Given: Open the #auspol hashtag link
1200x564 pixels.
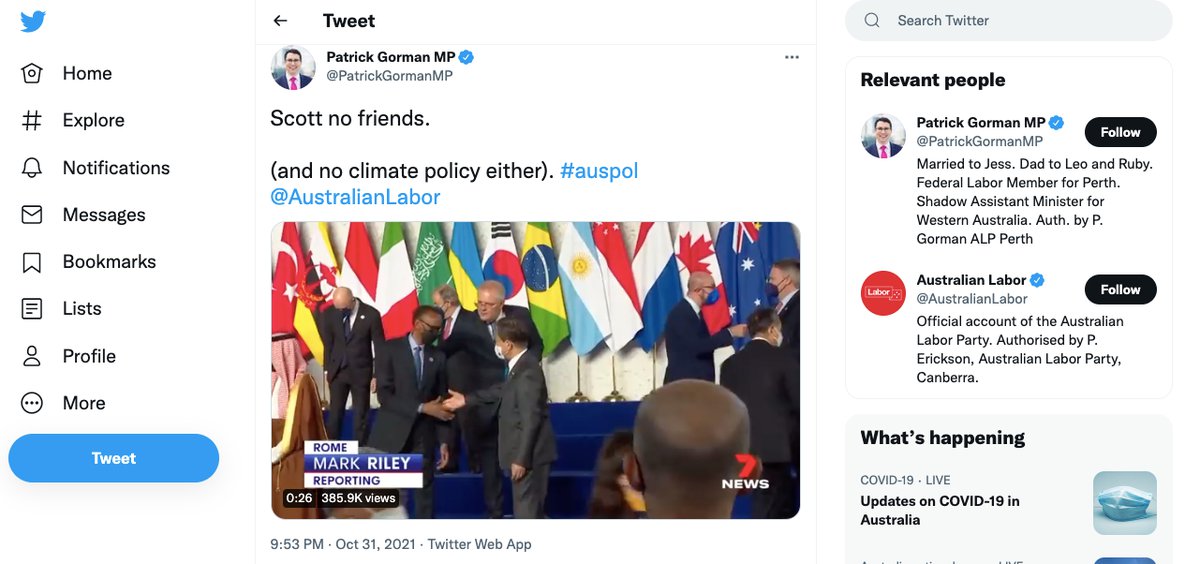Looking at the screenshot, I should point(599,171).
